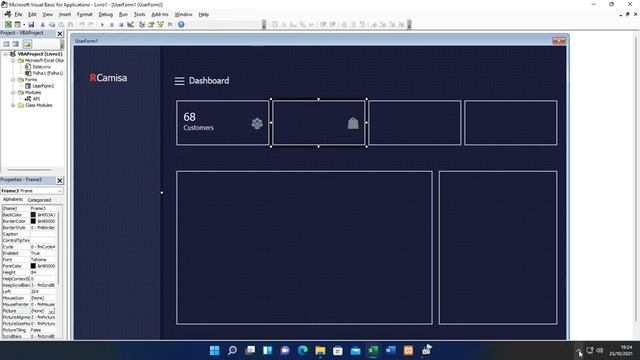Click the Copy toolbar icon

tap(52, 24)
